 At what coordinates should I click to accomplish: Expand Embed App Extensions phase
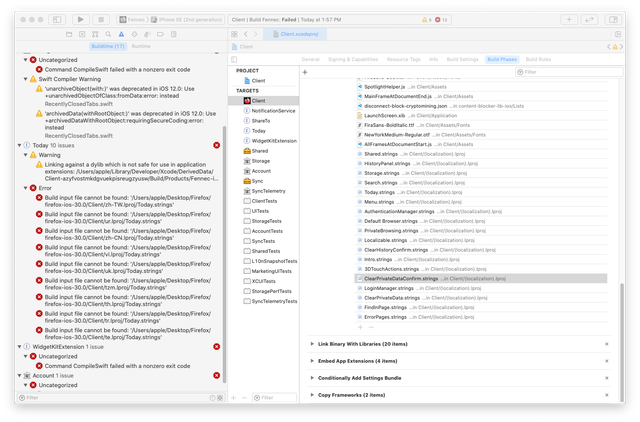point(312,361)
